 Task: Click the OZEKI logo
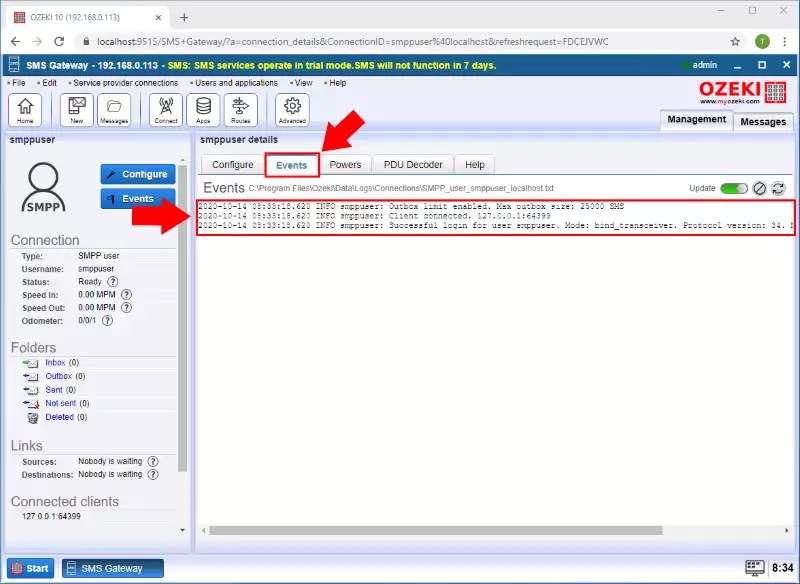tap(742, 92)
